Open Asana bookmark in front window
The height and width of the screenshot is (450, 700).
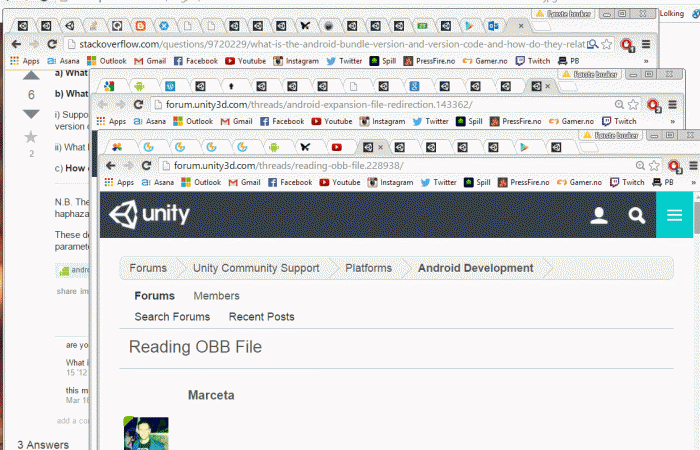[158, 182]
